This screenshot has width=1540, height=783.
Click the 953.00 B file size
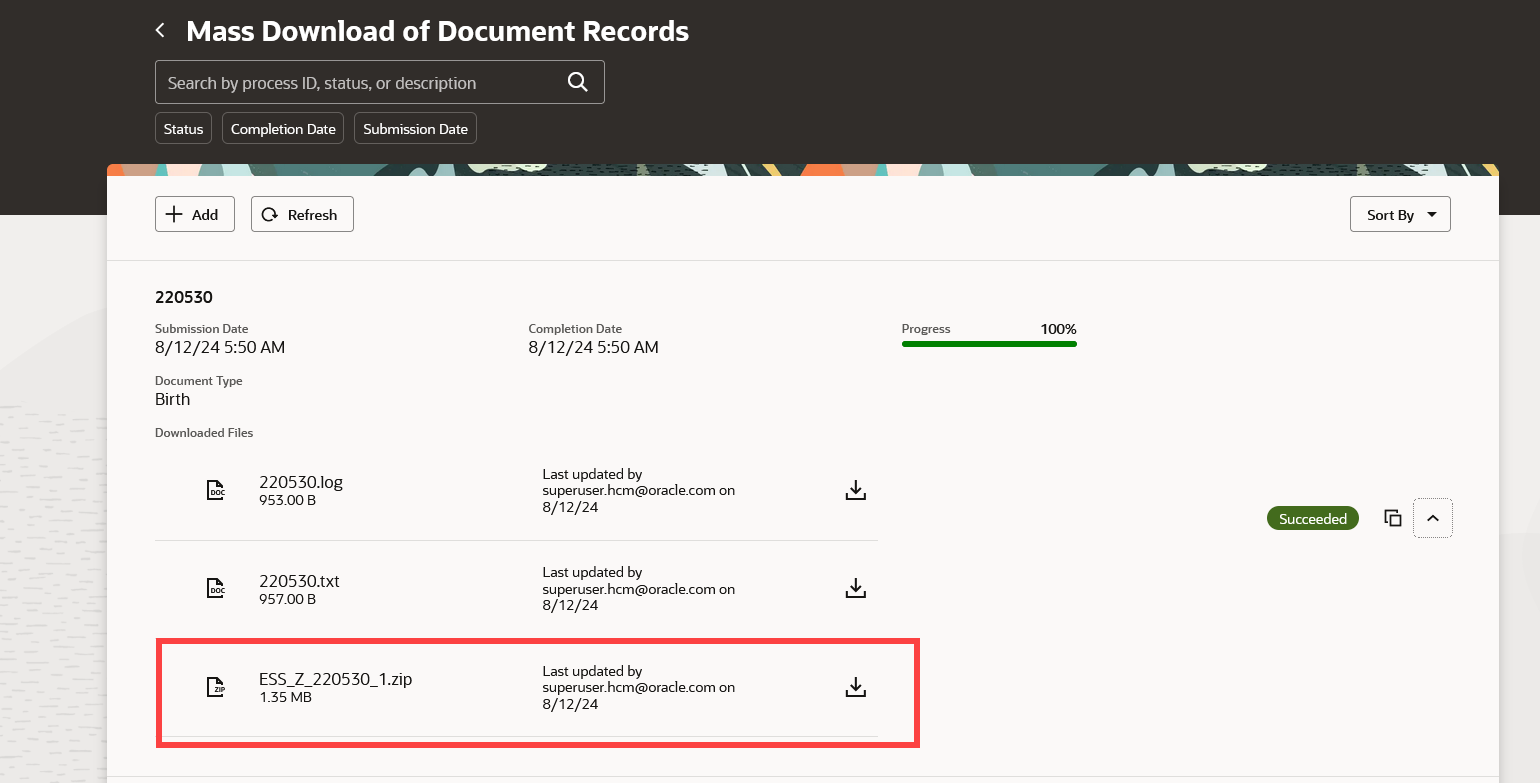(288, 500)
